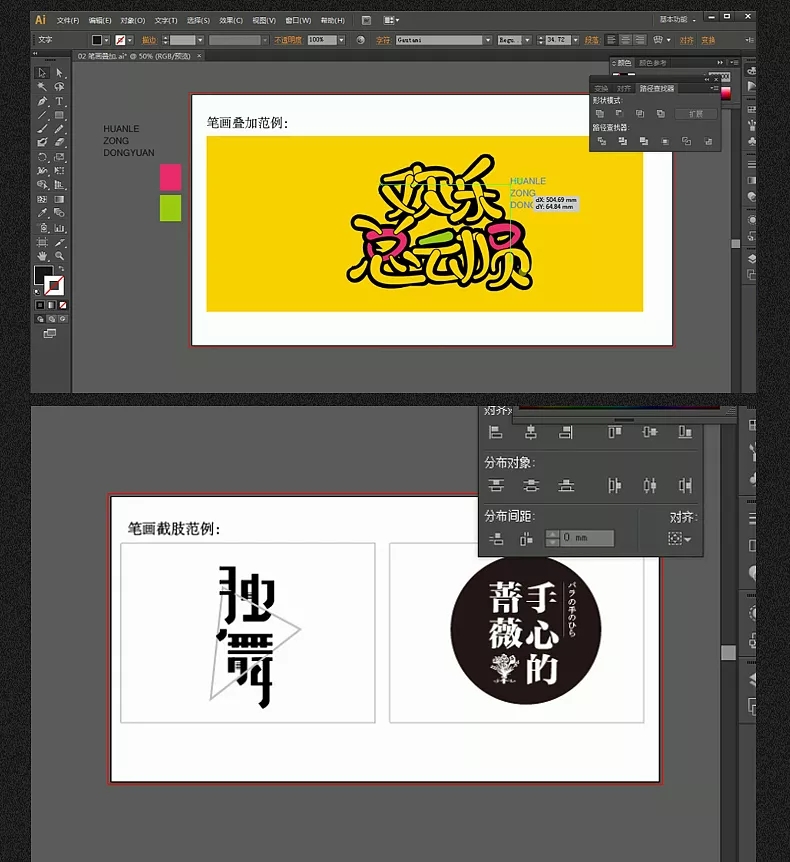This screenshot has height=862, width=790.
Task: Click the distribute spacing mm input field
Action: (587, 538)
